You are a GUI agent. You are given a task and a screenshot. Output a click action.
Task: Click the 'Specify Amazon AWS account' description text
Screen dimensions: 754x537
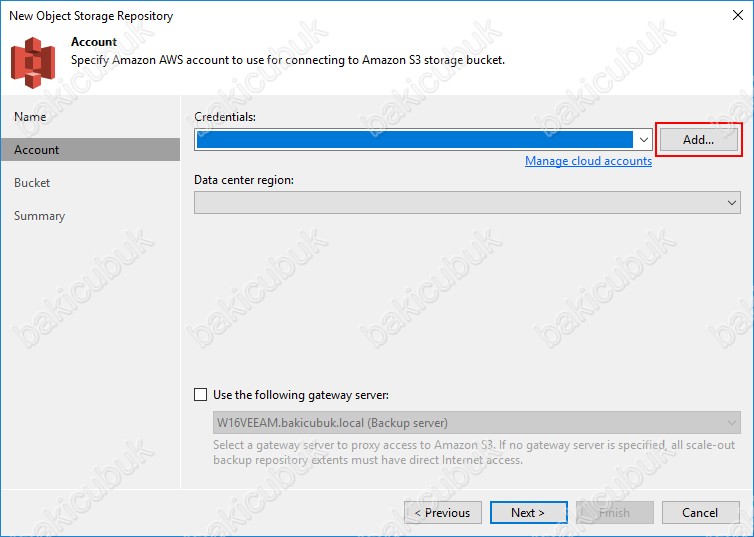pos(288,61)
